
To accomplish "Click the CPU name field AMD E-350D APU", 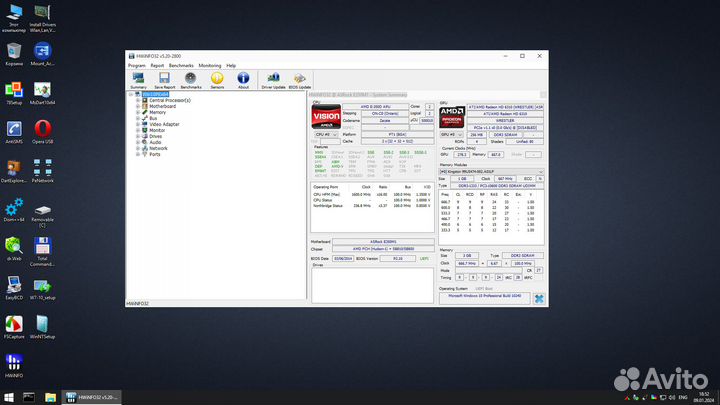I will [375, 107].
